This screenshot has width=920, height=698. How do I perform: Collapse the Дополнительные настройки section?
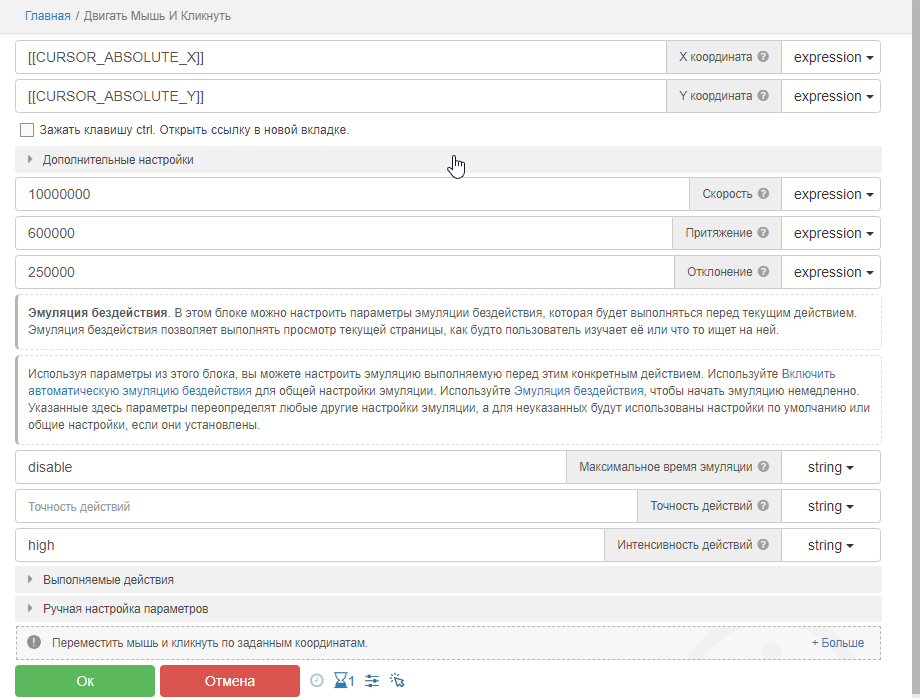tap(118, 160)
